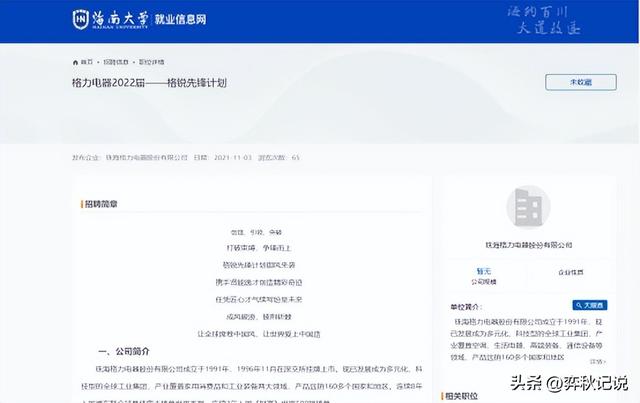Click the 一、公司简介 heading

tap(124, 352)
